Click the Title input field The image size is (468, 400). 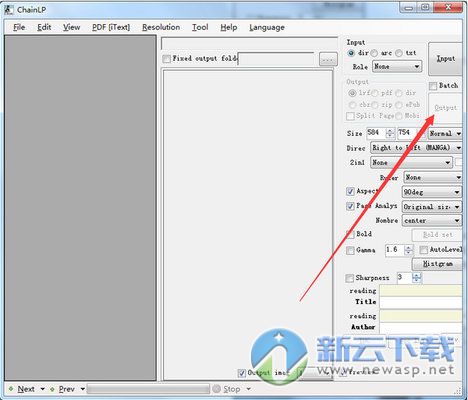click(421, 303)
